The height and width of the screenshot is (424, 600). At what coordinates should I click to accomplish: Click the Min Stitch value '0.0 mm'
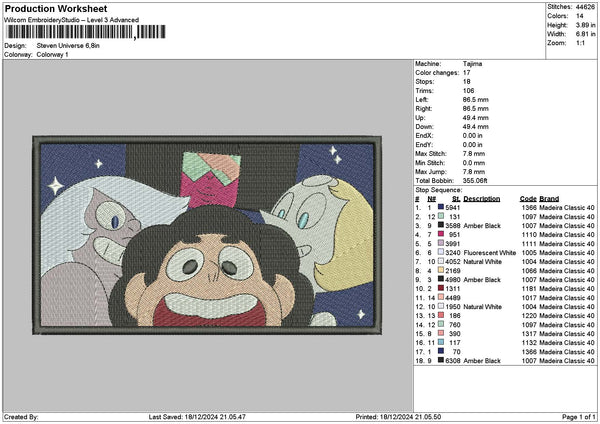(474, 163)
